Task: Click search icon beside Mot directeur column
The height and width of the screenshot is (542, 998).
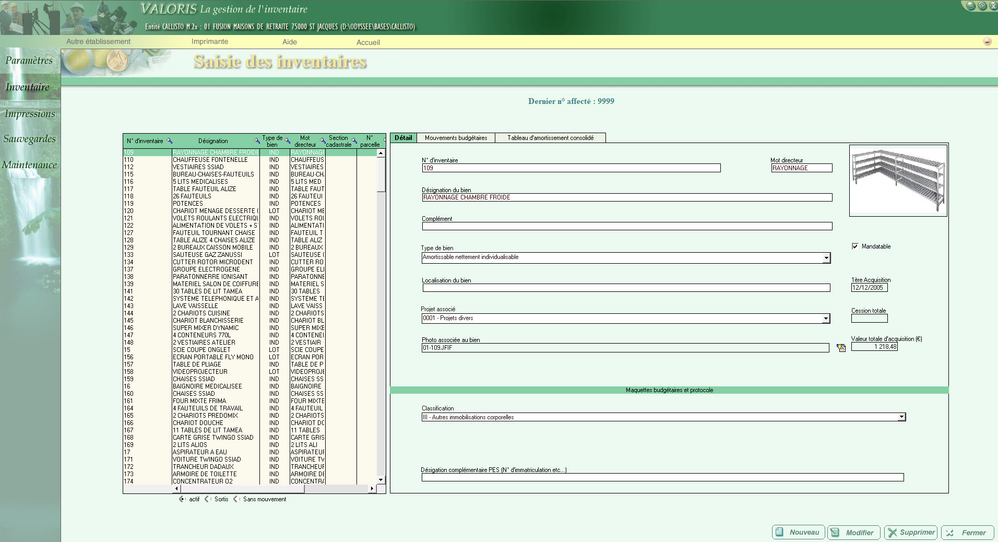Action: (x=322, y=141)
